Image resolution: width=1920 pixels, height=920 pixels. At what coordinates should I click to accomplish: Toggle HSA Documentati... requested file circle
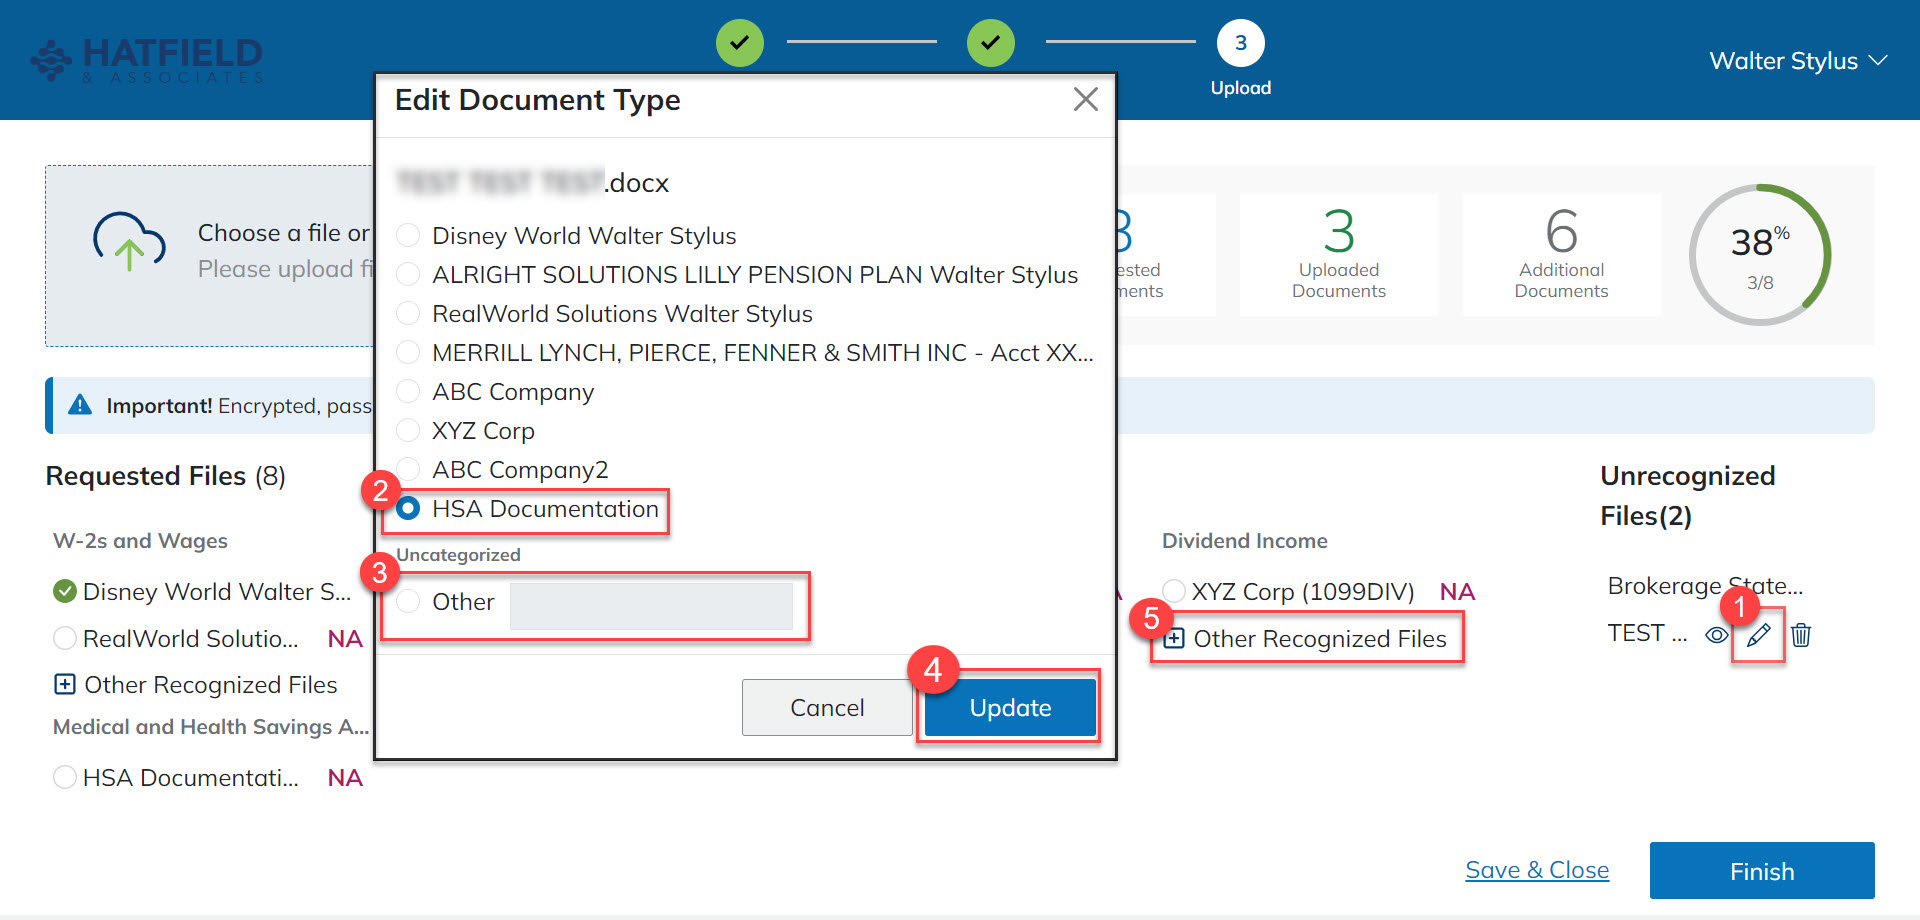pyautogui.click(x=64, y=777)
